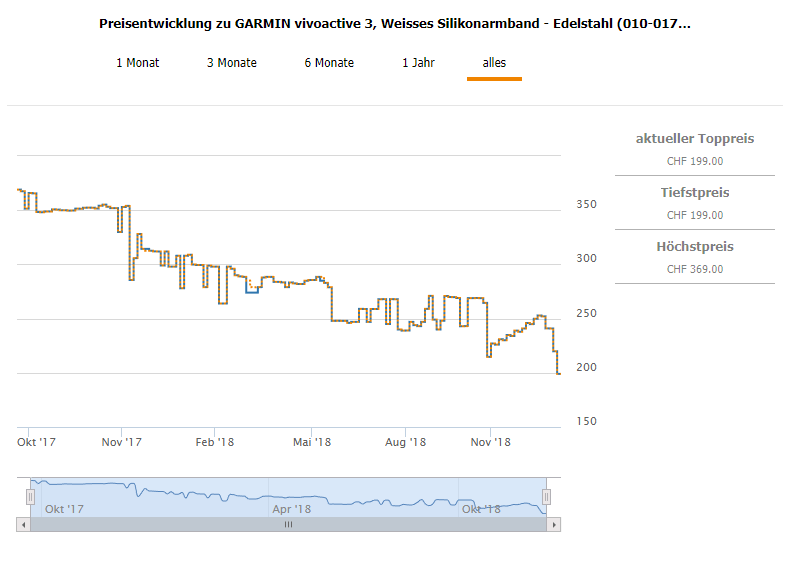This screenshot has height=572, width=792.
Task: Click the y-axis label 150
Action: pos(586,421)
